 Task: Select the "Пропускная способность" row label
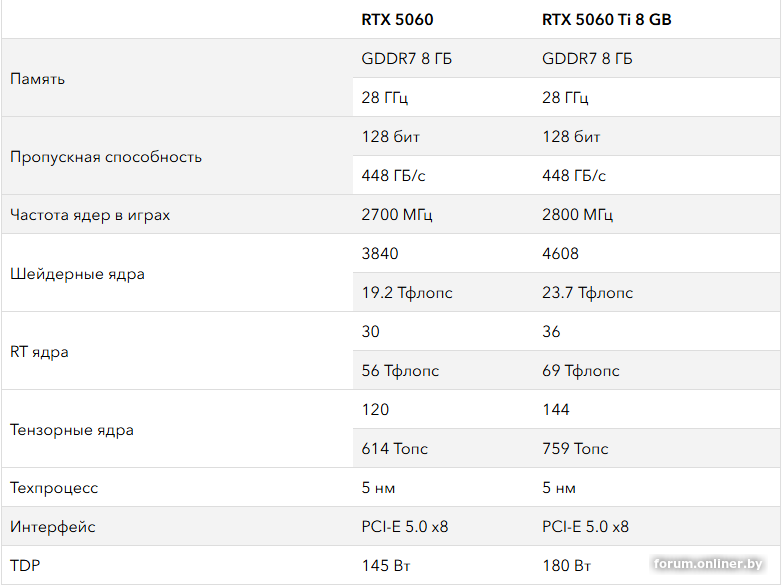[105, 156]
